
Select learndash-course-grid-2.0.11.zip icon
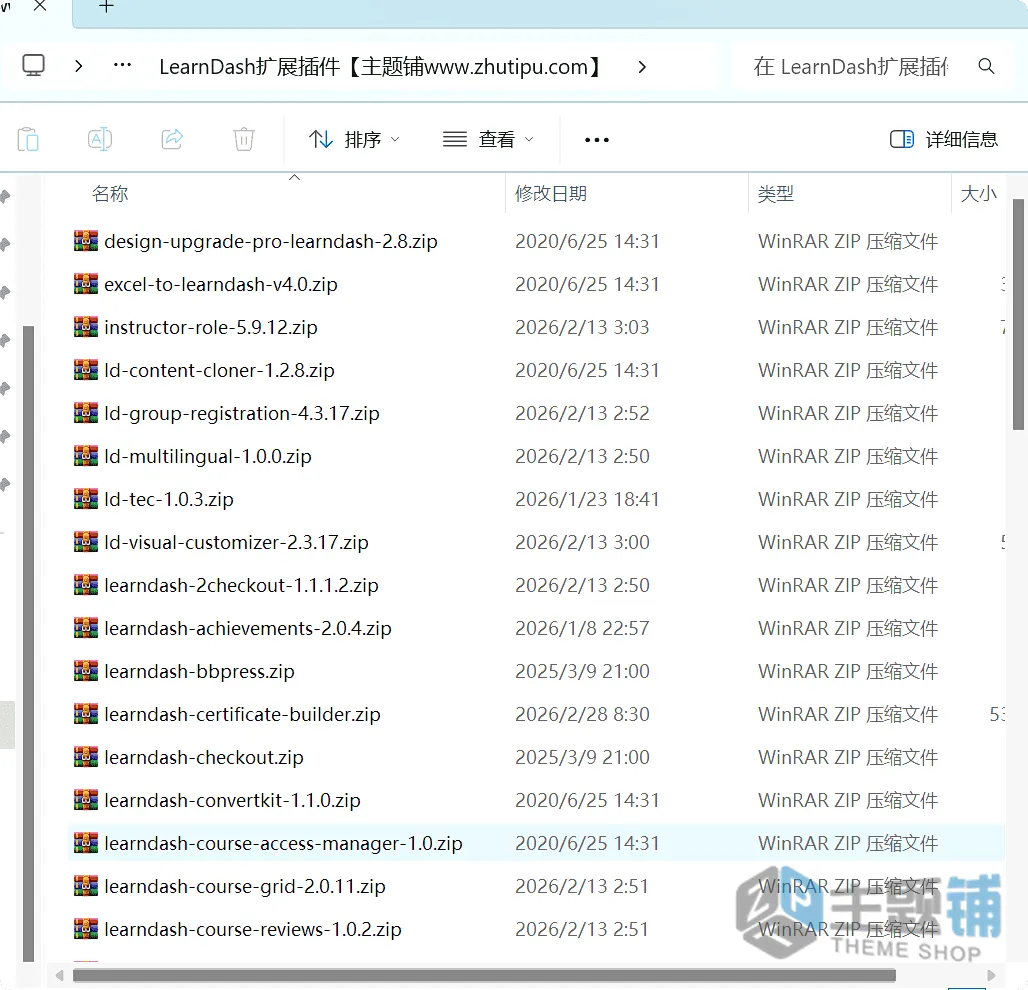(x=86, y=886)
